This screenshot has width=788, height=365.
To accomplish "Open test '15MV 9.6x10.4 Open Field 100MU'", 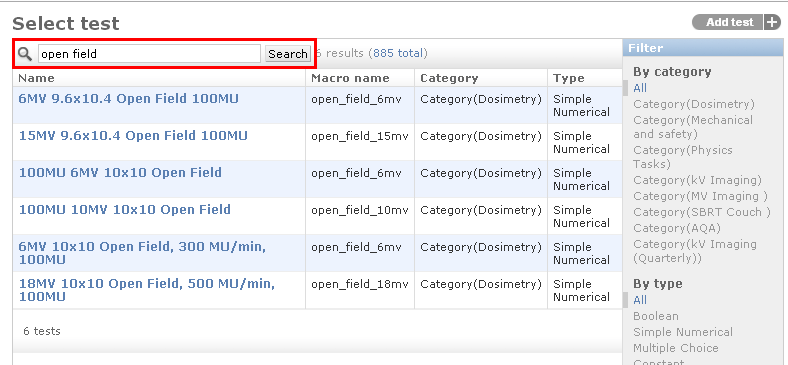I will pos(133,136).
